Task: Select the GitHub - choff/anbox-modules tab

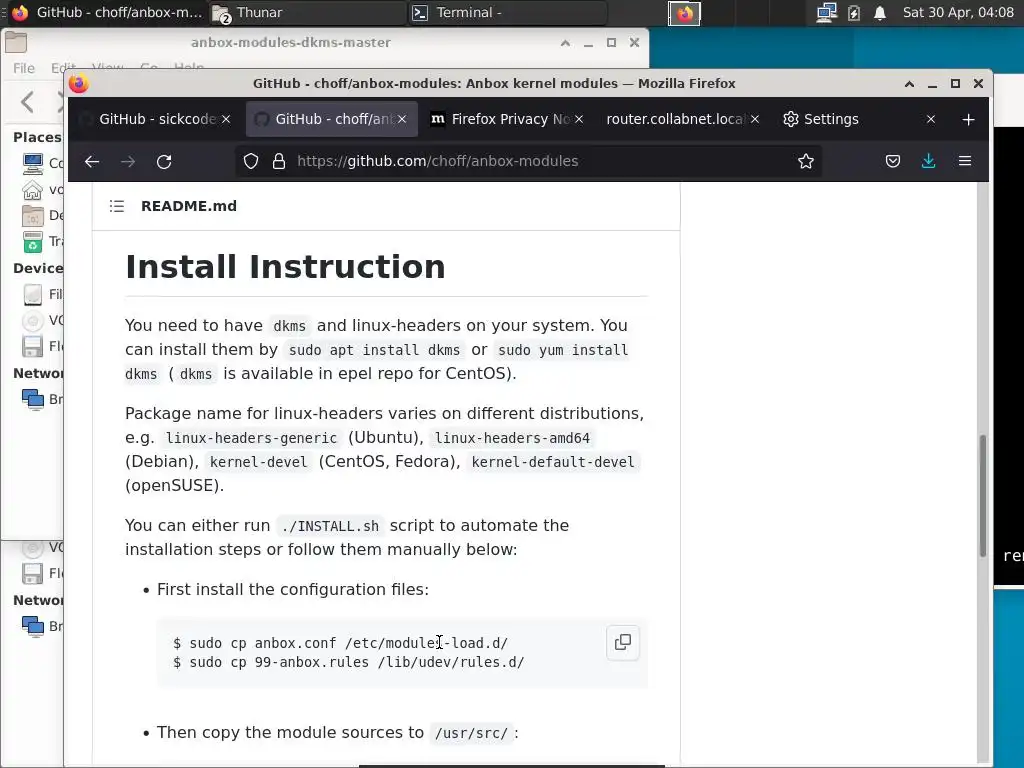Action: click(332, 120)
